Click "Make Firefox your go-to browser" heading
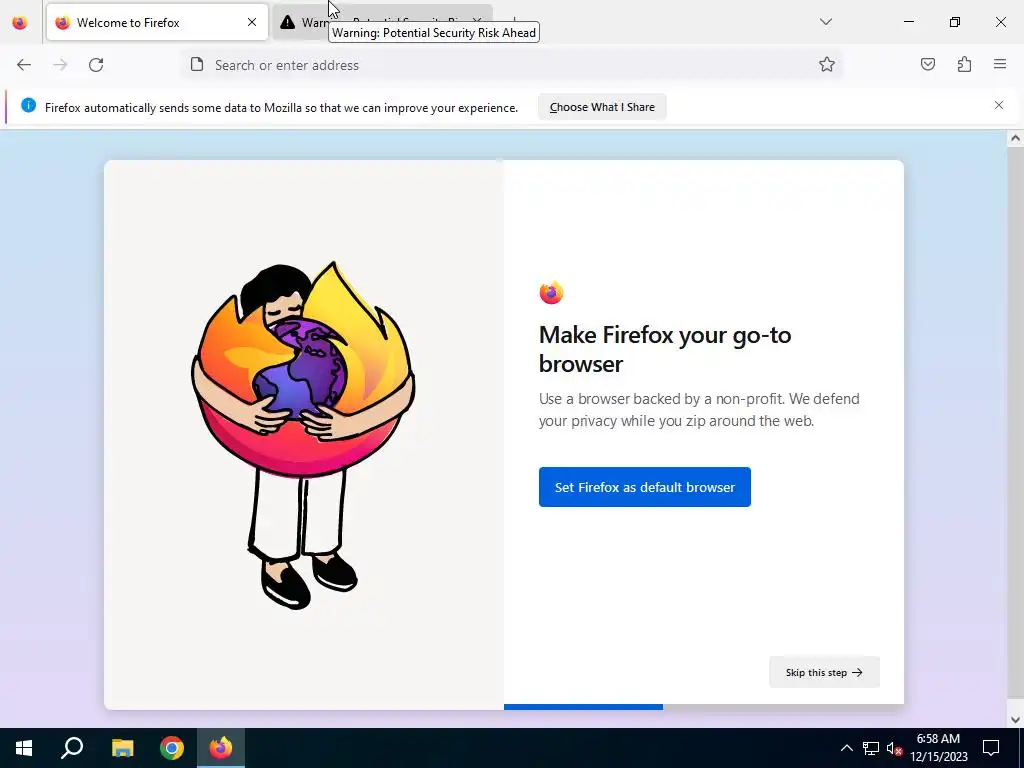 (665, 349)
